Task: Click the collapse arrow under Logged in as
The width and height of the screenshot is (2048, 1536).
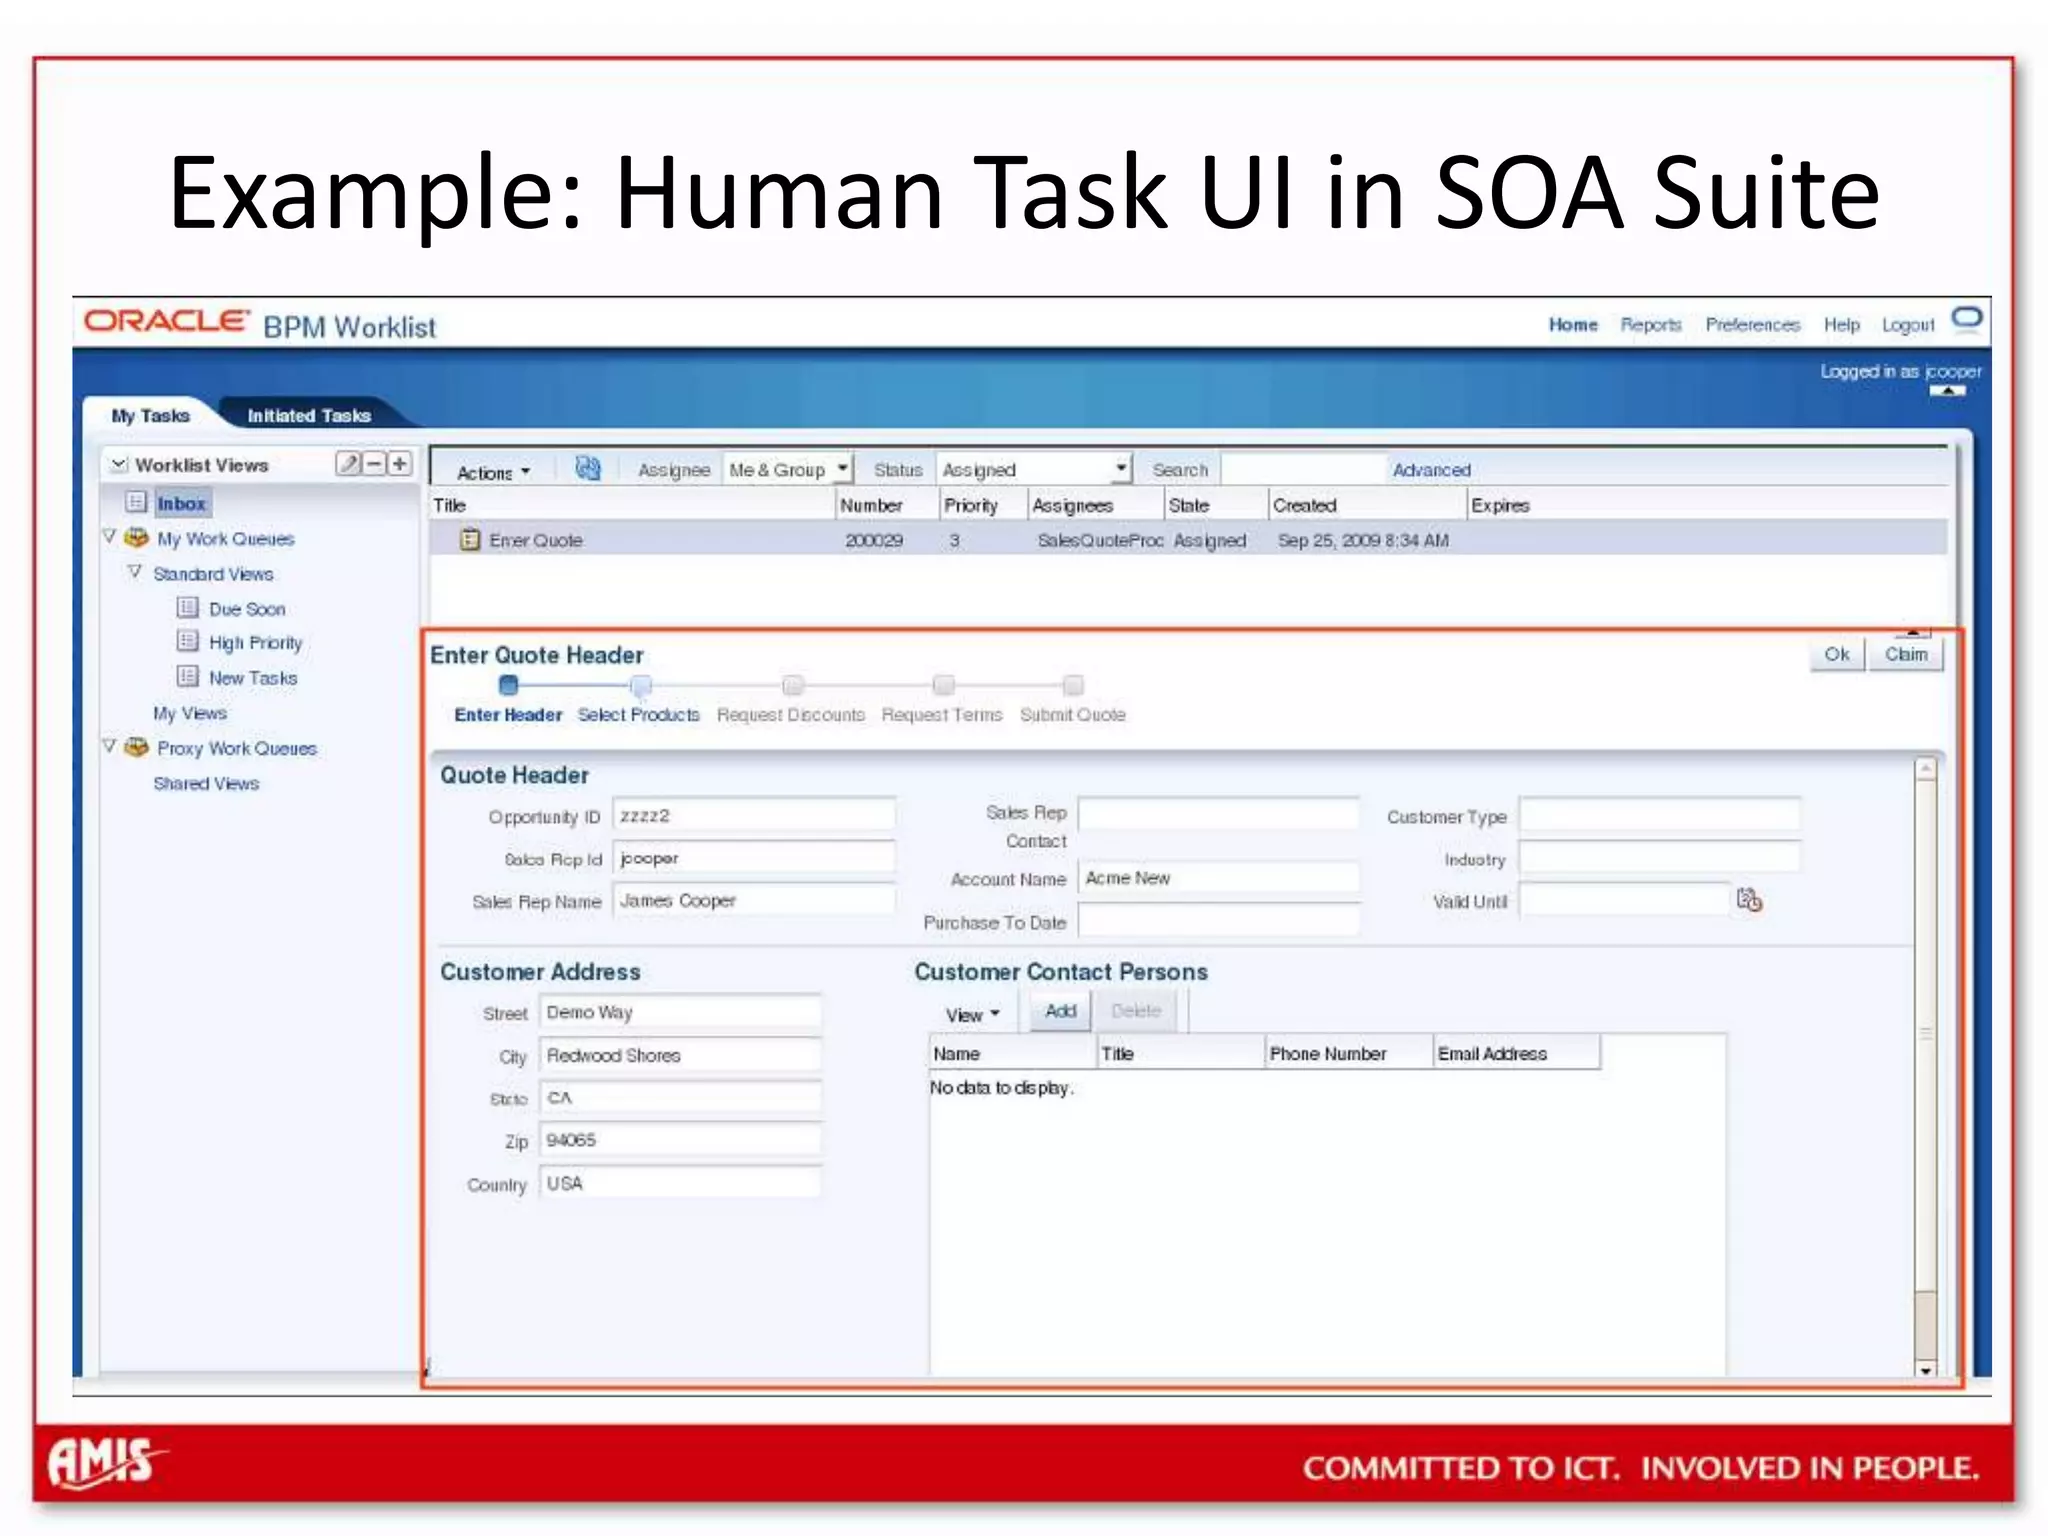Action: coord(1947,391)
